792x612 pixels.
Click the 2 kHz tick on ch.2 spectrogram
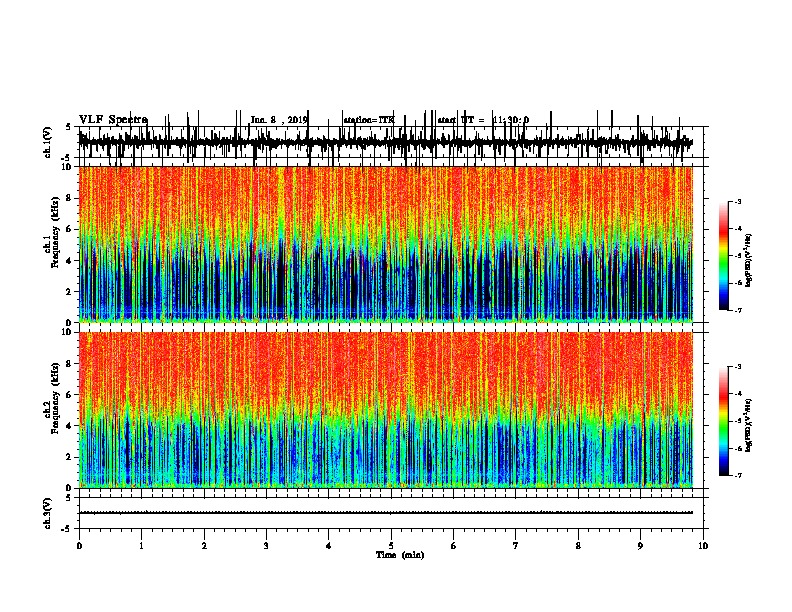coord(70,457)
